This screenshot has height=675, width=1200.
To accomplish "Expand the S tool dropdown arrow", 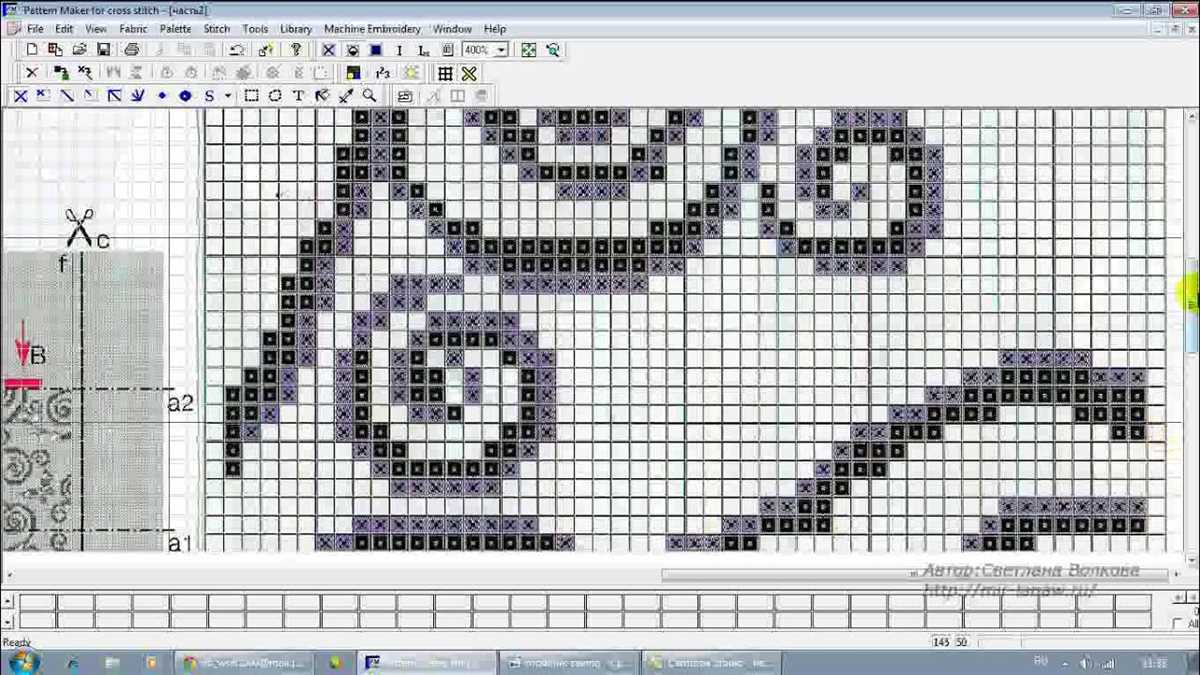I will [228, 96].
